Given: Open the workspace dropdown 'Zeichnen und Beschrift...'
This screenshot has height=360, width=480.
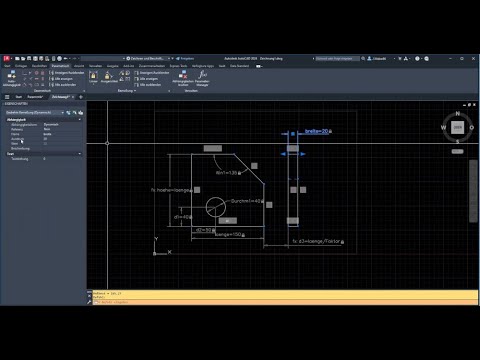Looking at the screenshot, I should pyautogui.click(x=148, y=58).
